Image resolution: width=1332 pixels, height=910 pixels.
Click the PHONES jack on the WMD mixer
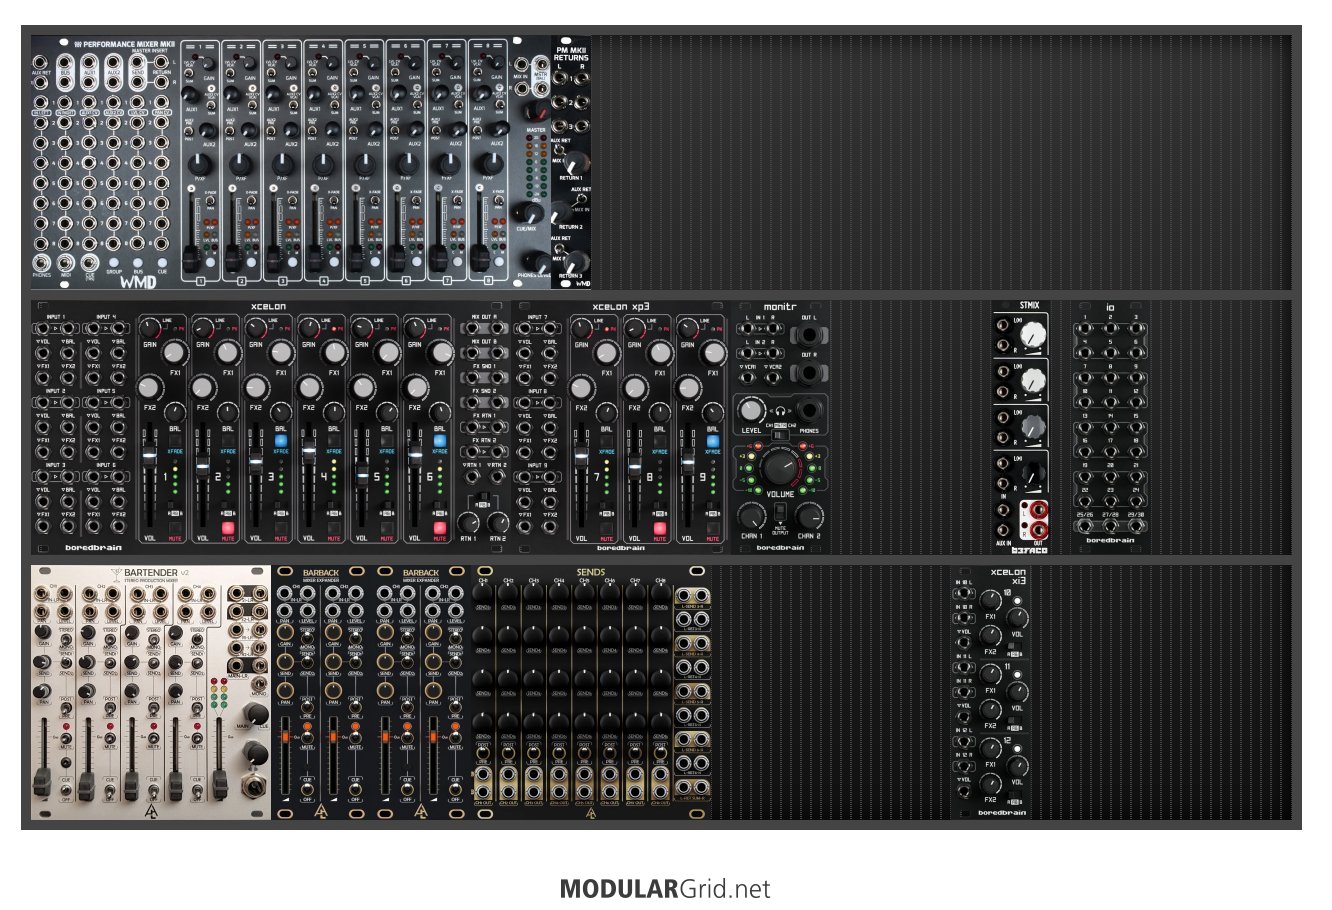(41, 263)
